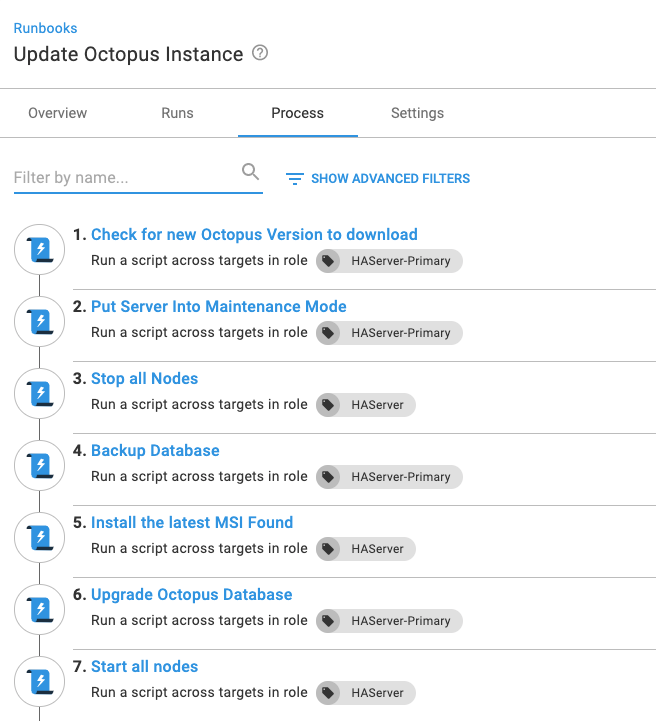Click the script icon for Start all nodes
656x721 pixels.
[x=40, y=682]
